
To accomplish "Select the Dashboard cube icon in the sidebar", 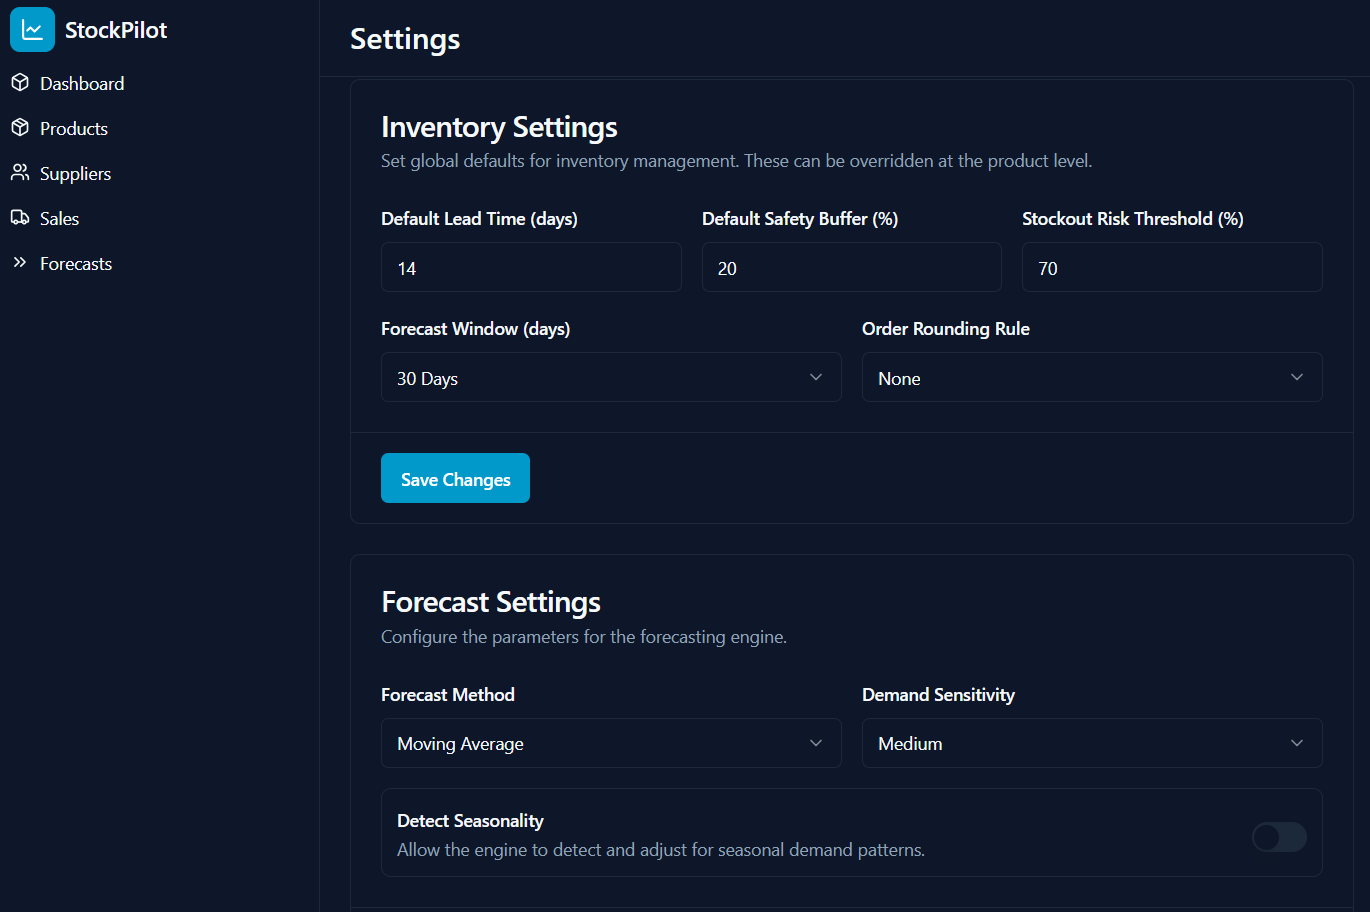I will (20, 83).
